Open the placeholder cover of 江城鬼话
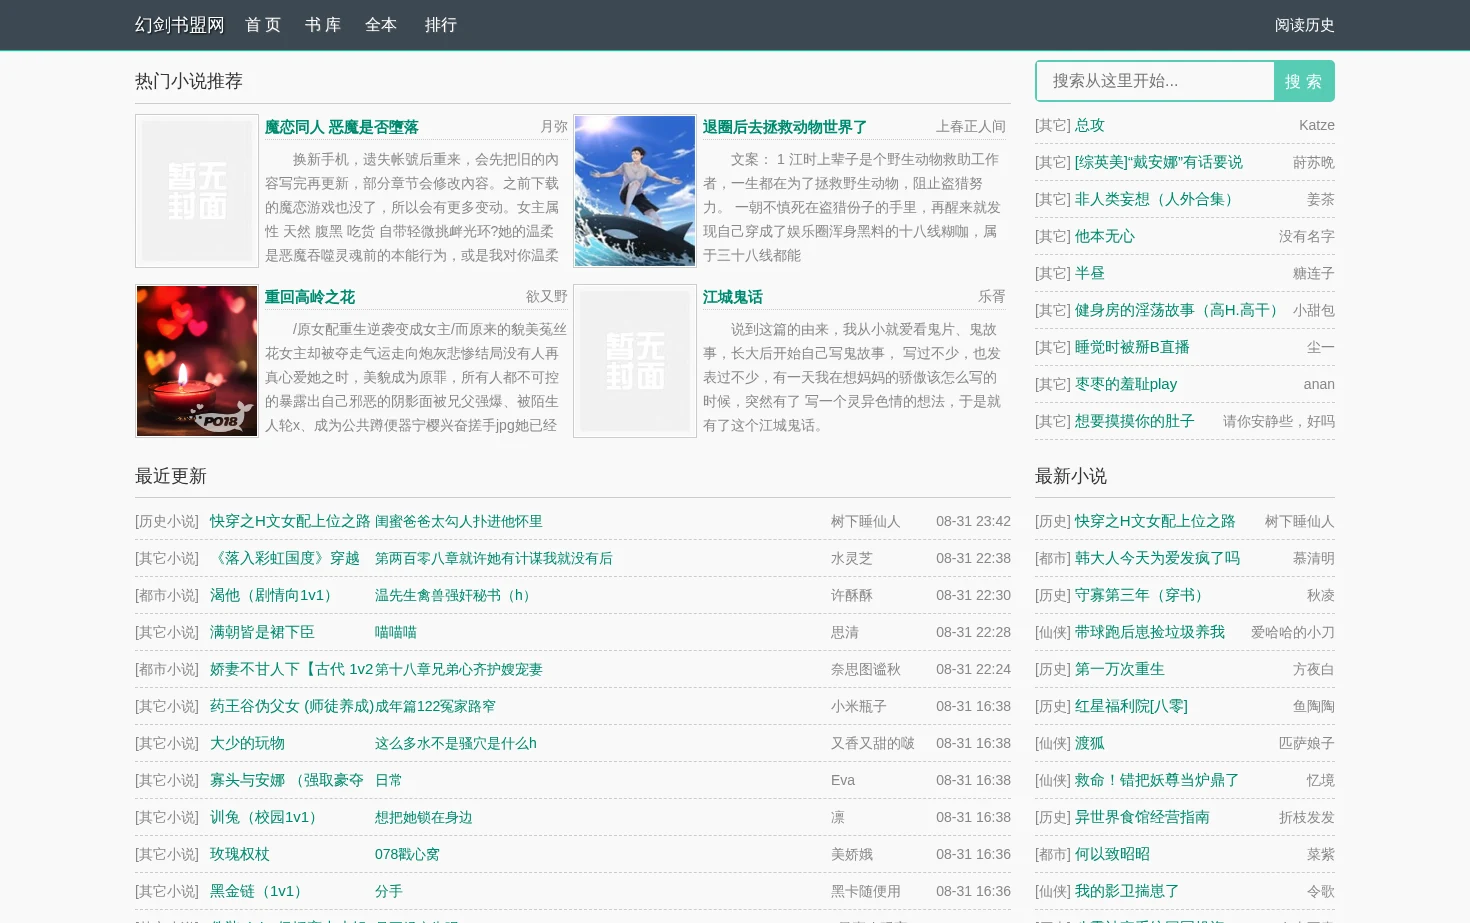 [x=635, y=361]
